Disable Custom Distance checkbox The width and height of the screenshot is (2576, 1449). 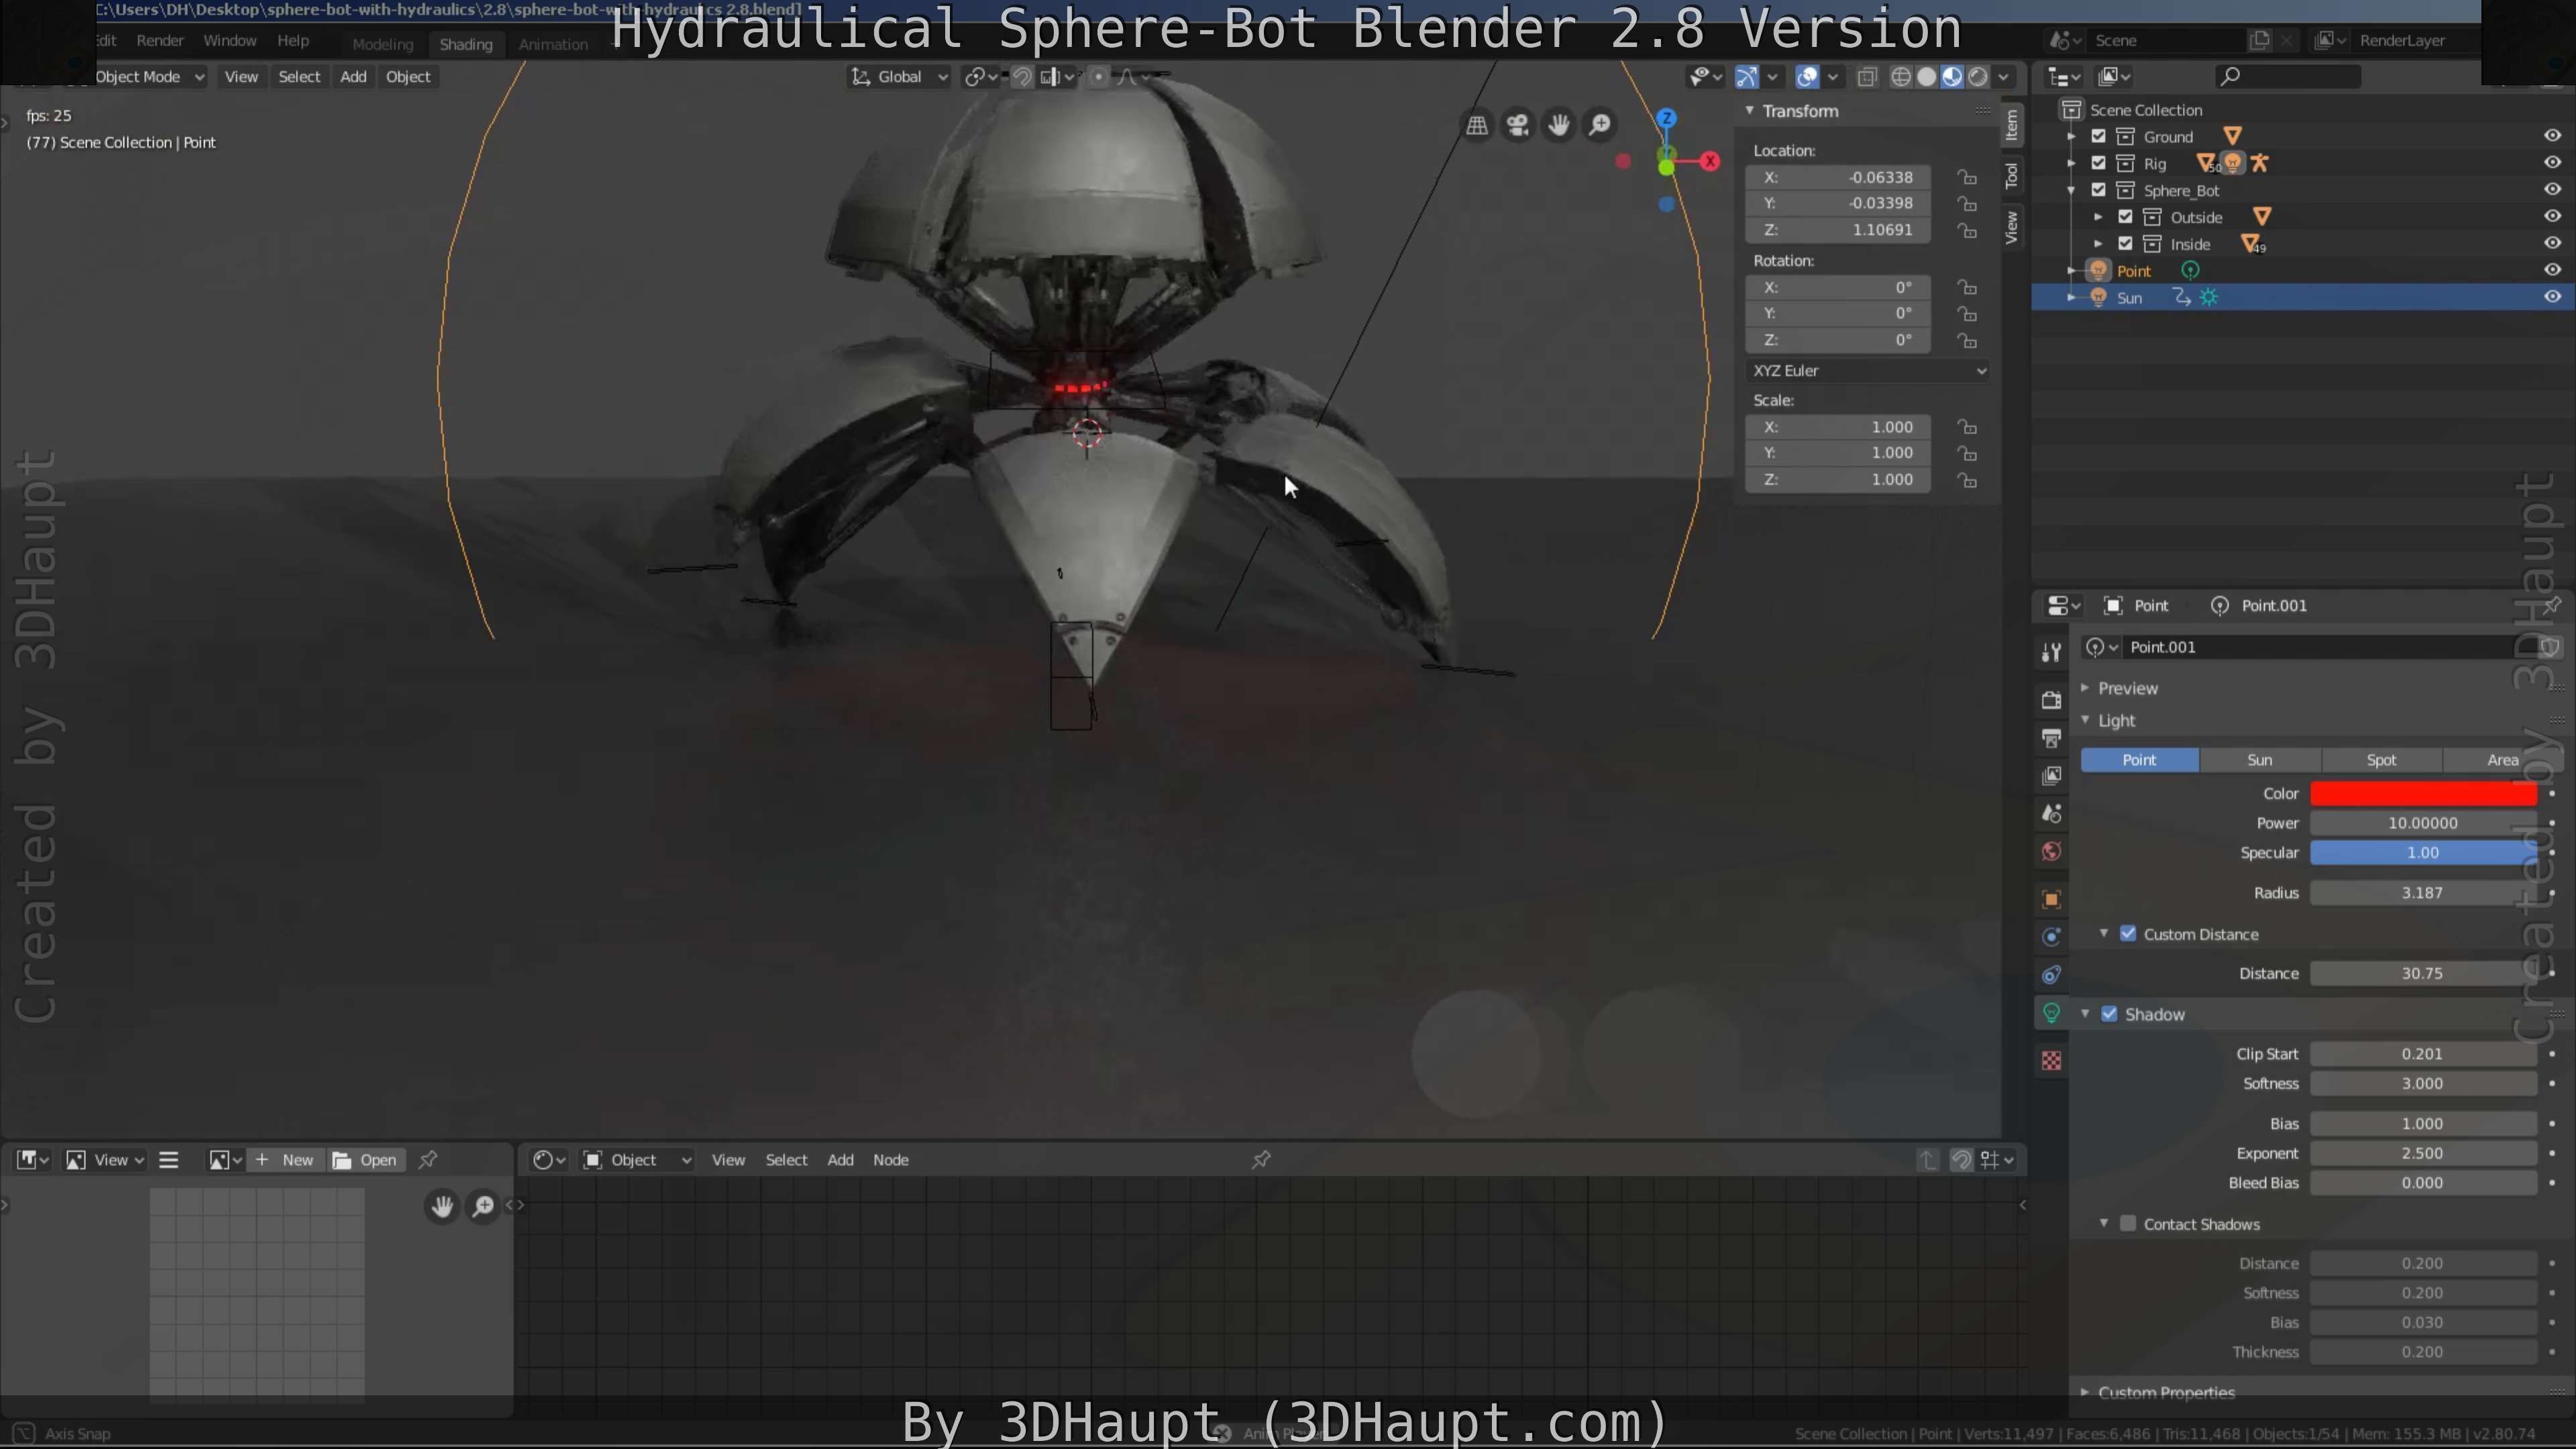2128,934
